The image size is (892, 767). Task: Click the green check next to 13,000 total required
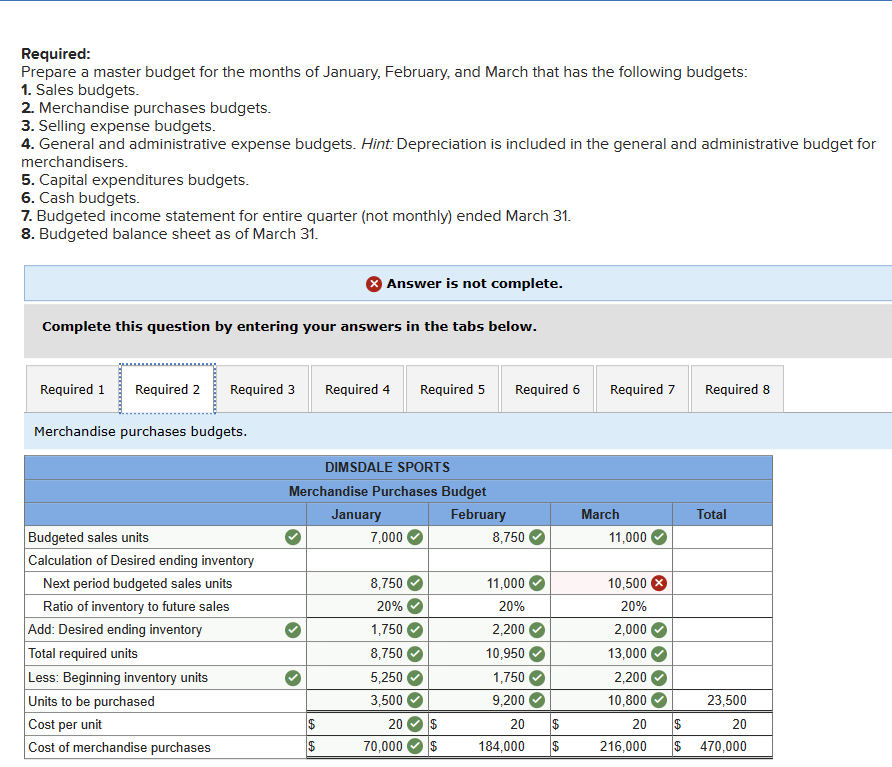(x=659, y=654)
